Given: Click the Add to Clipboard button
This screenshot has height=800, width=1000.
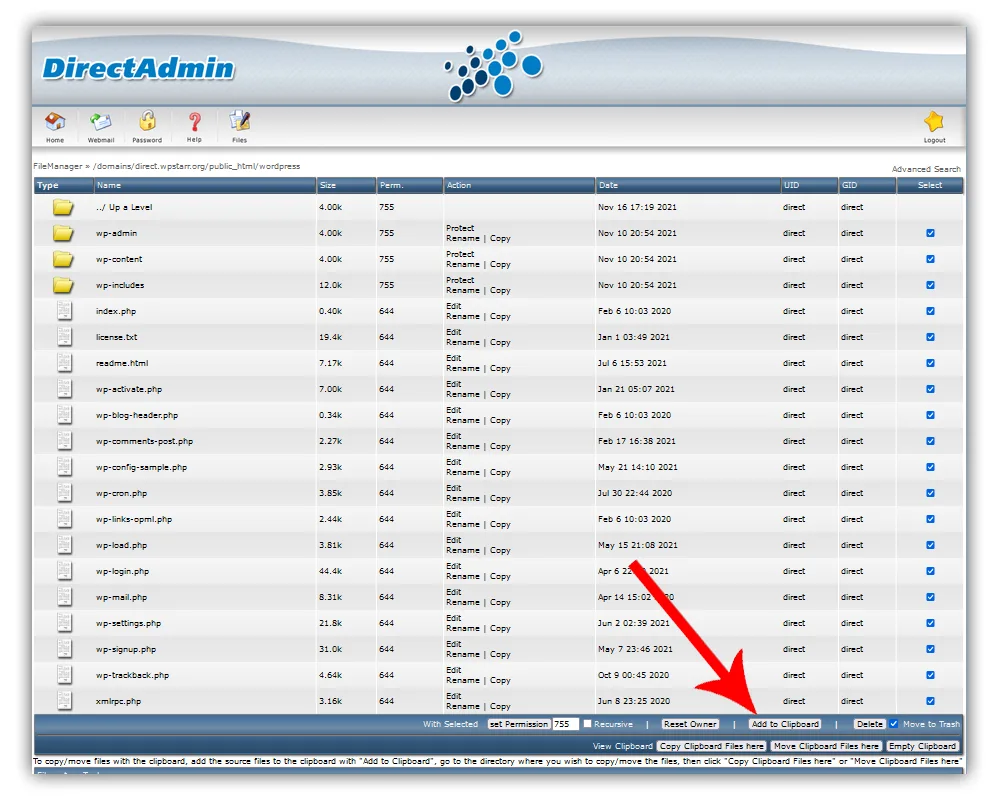Looking at the screenshot, I should coord(785,724).
